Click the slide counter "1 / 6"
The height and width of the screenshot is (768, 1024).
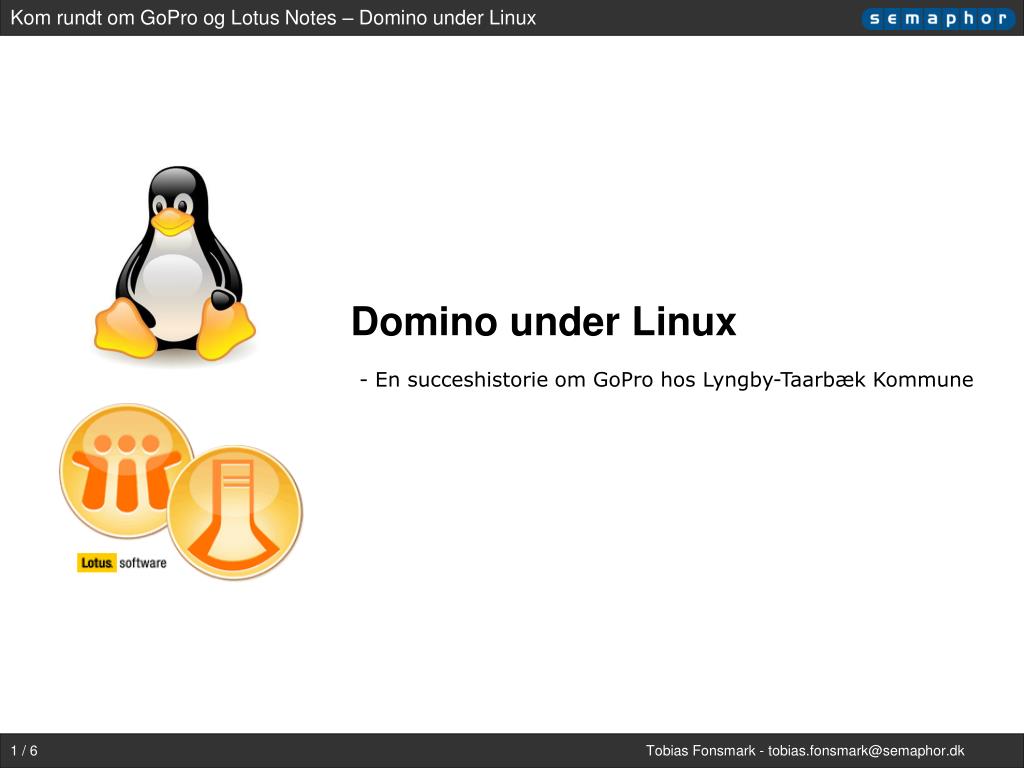click(24, 750)
